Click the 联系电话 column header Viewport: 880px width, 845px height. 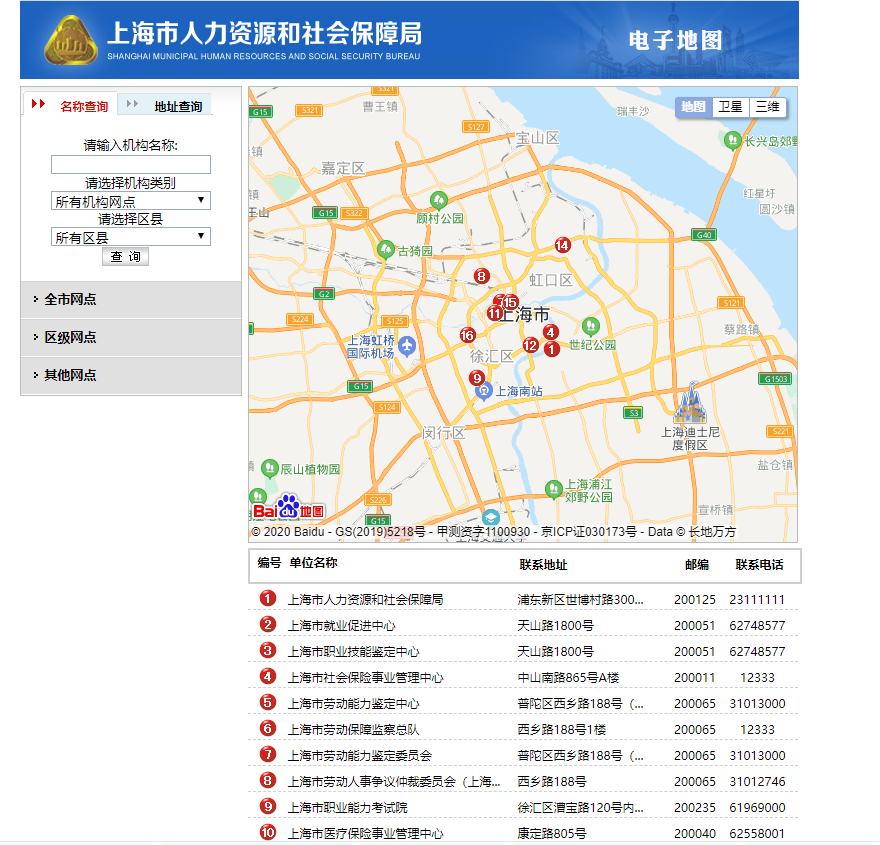click(759, 565)
